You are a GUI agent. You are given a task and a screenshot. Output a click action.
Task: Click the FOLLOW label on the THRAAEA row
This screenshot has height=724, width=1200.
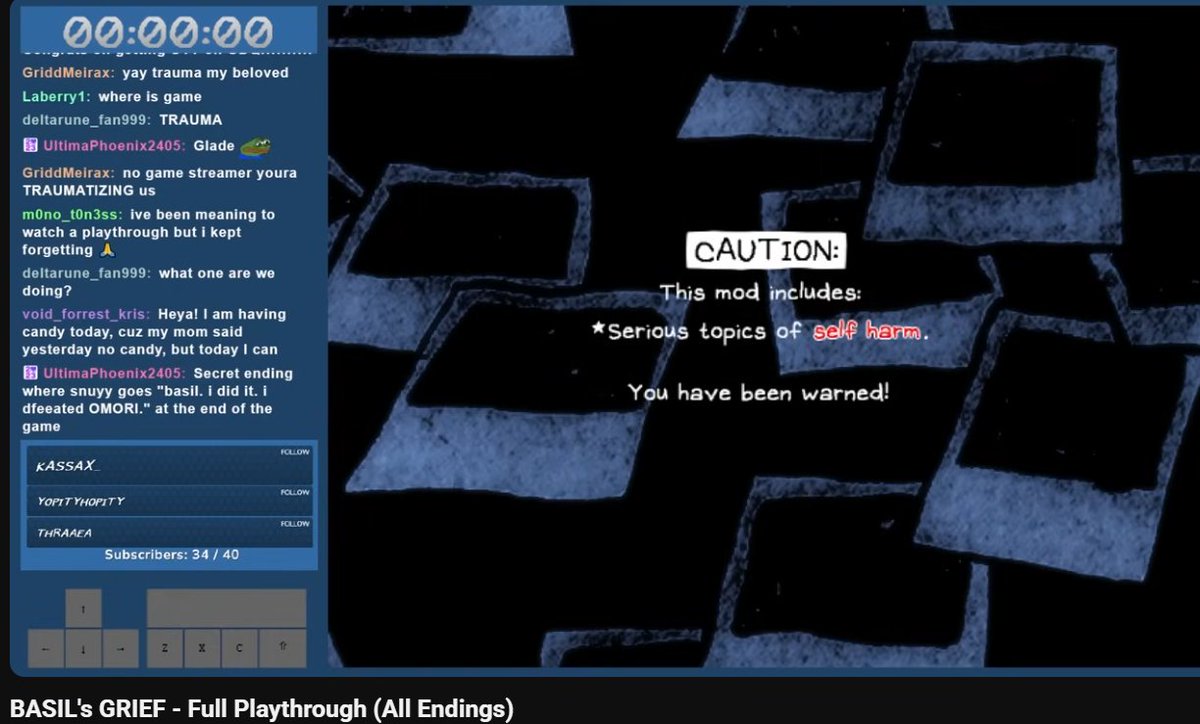click(x=295, y=523)
